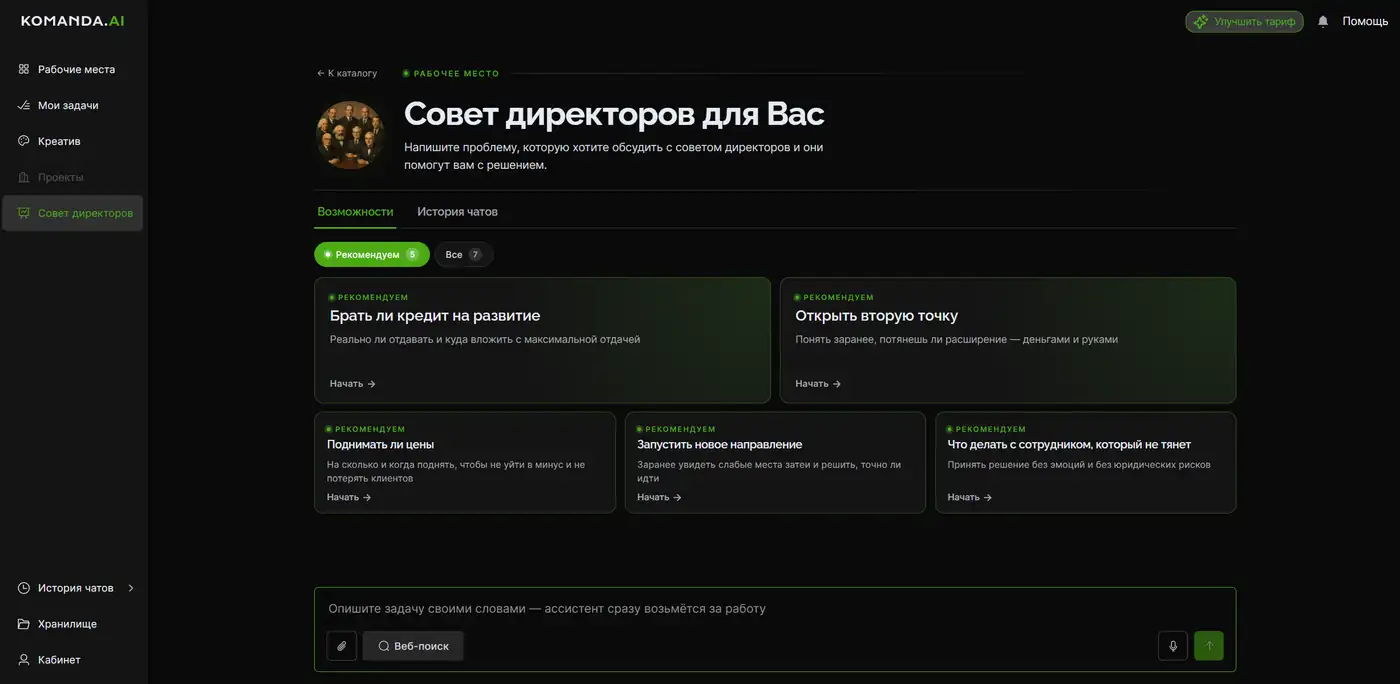Screen dimensions: 1400x684
Task: Click Начать on Поднимать ли цены card
Action: 349,497
